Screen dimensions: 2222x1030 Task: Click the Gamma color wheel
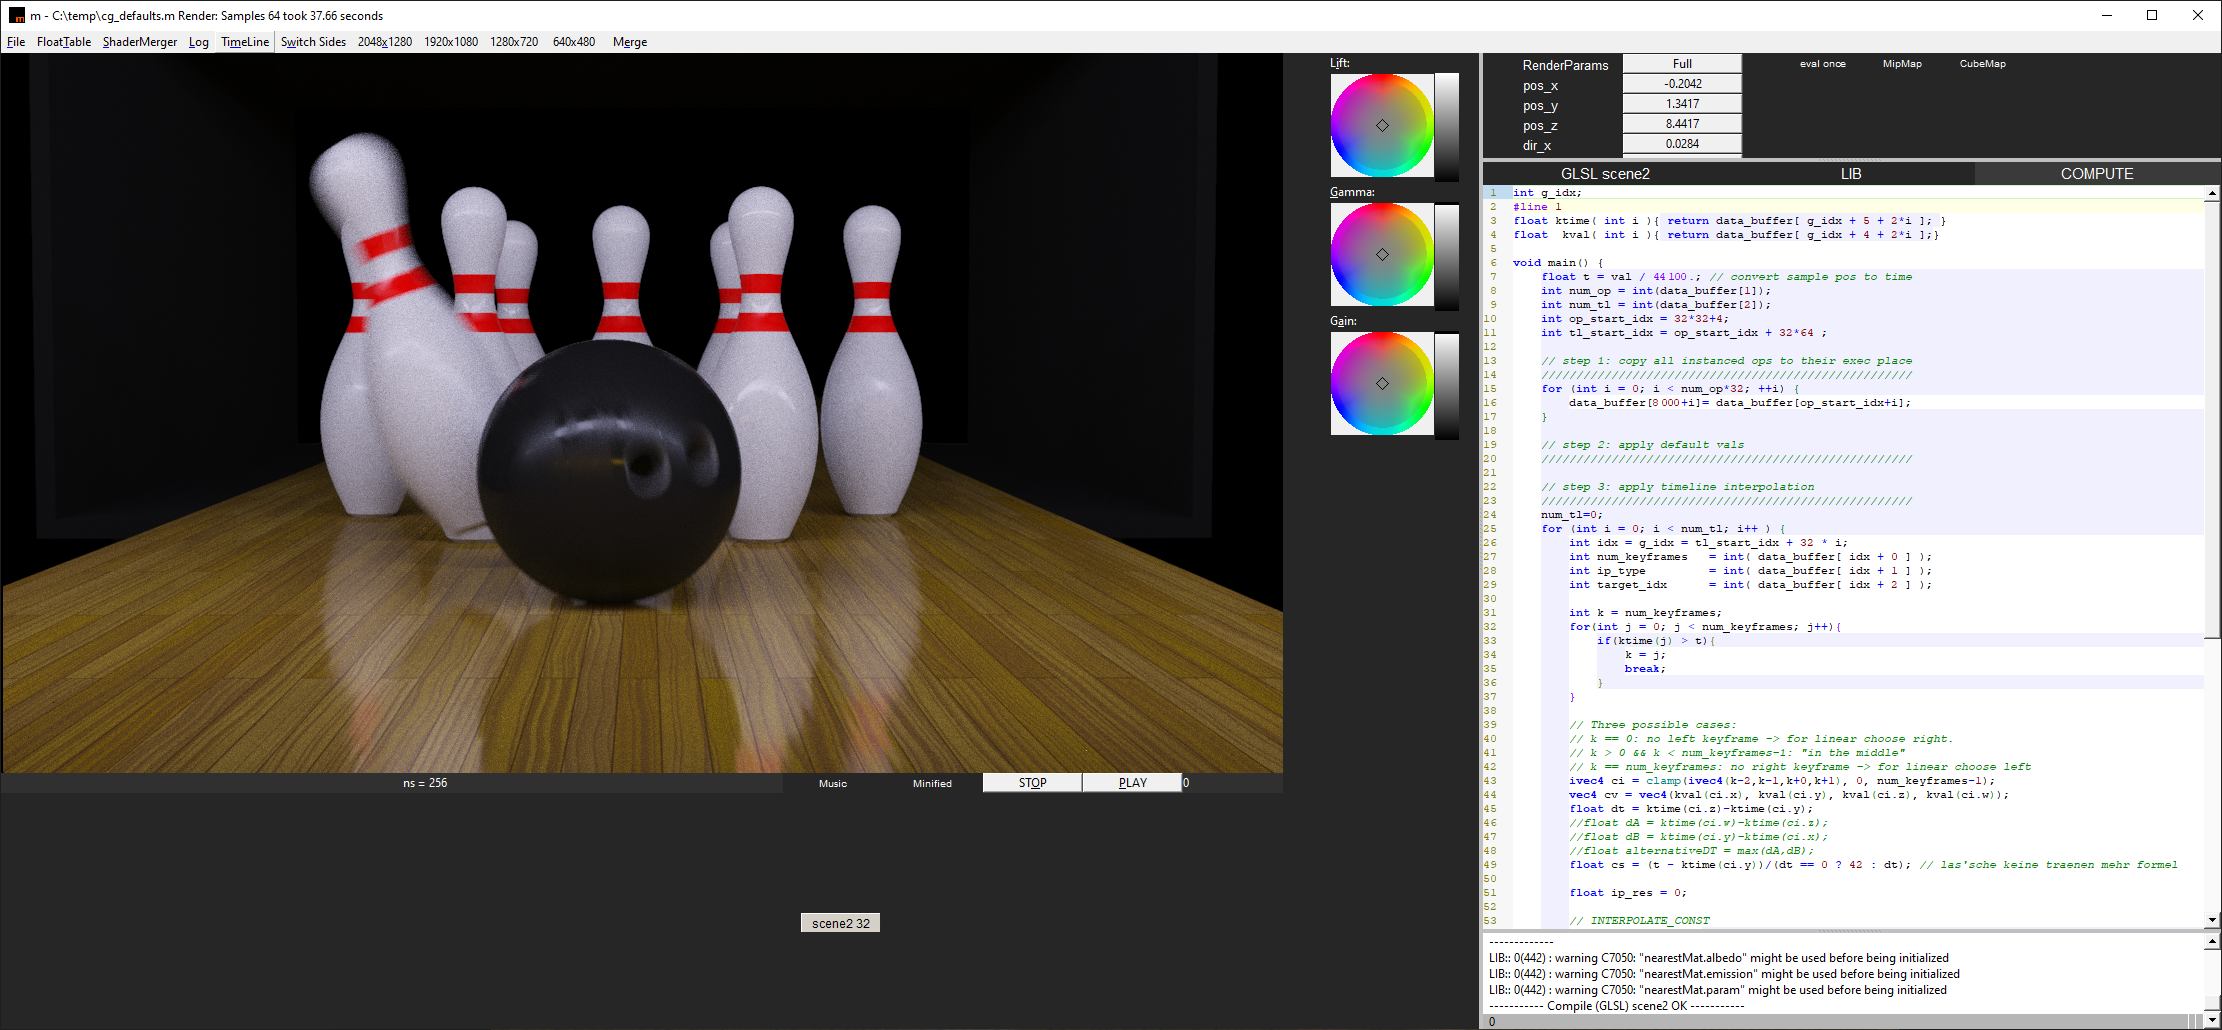1382,254
